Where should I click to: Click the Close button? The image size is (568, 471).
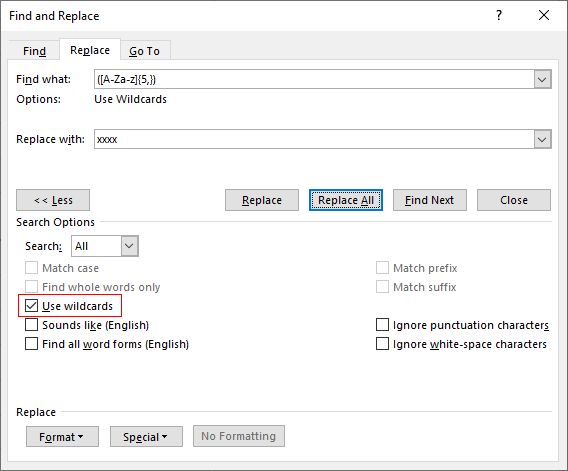pyautogui.click(x=514, y=200)
